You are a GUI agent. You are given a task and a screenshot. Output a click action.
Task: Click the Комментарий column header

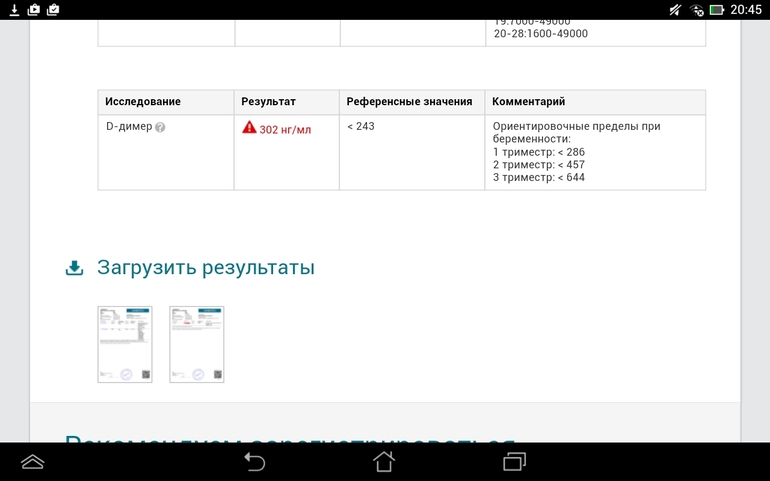(x=529, y=102)
